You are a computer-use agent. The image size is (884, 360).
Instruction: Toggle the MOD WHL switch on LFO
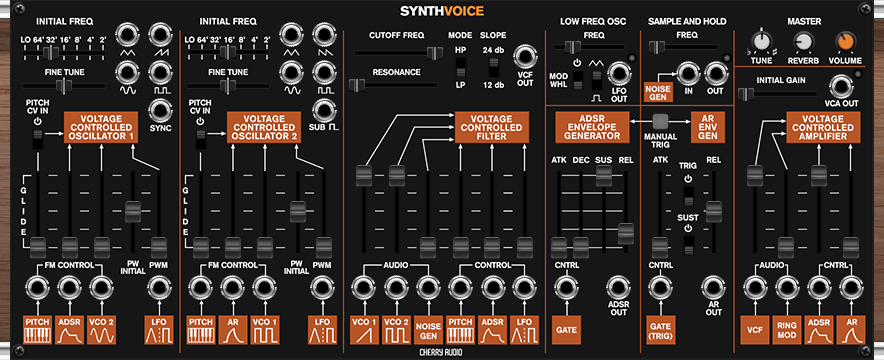tap(577, 81)
